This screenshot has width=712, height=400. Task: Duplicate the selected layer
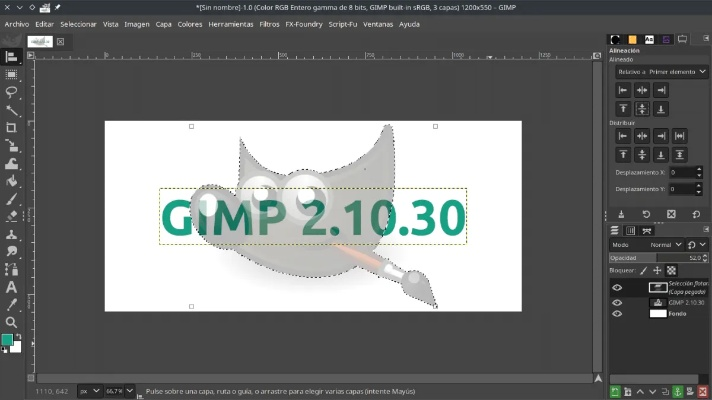[x=665, y=392]
